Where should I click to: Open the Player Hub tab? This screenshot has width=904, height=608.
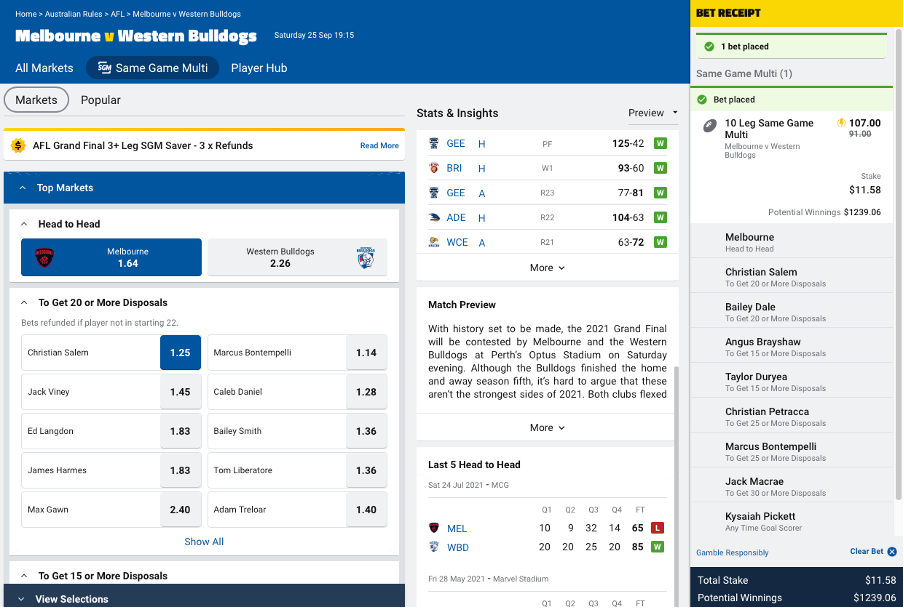coord(259,68)
